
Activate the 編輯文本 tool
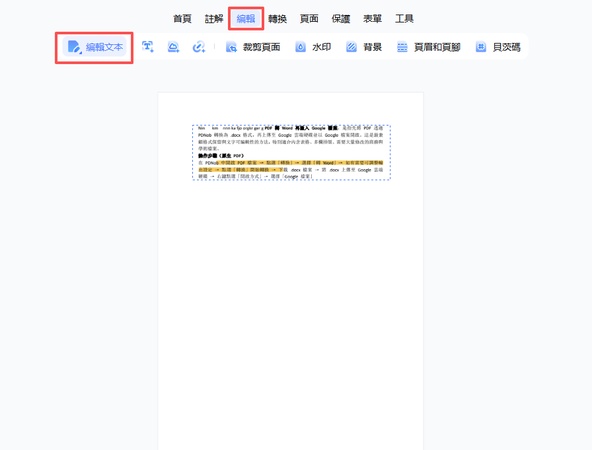[94, 47]
